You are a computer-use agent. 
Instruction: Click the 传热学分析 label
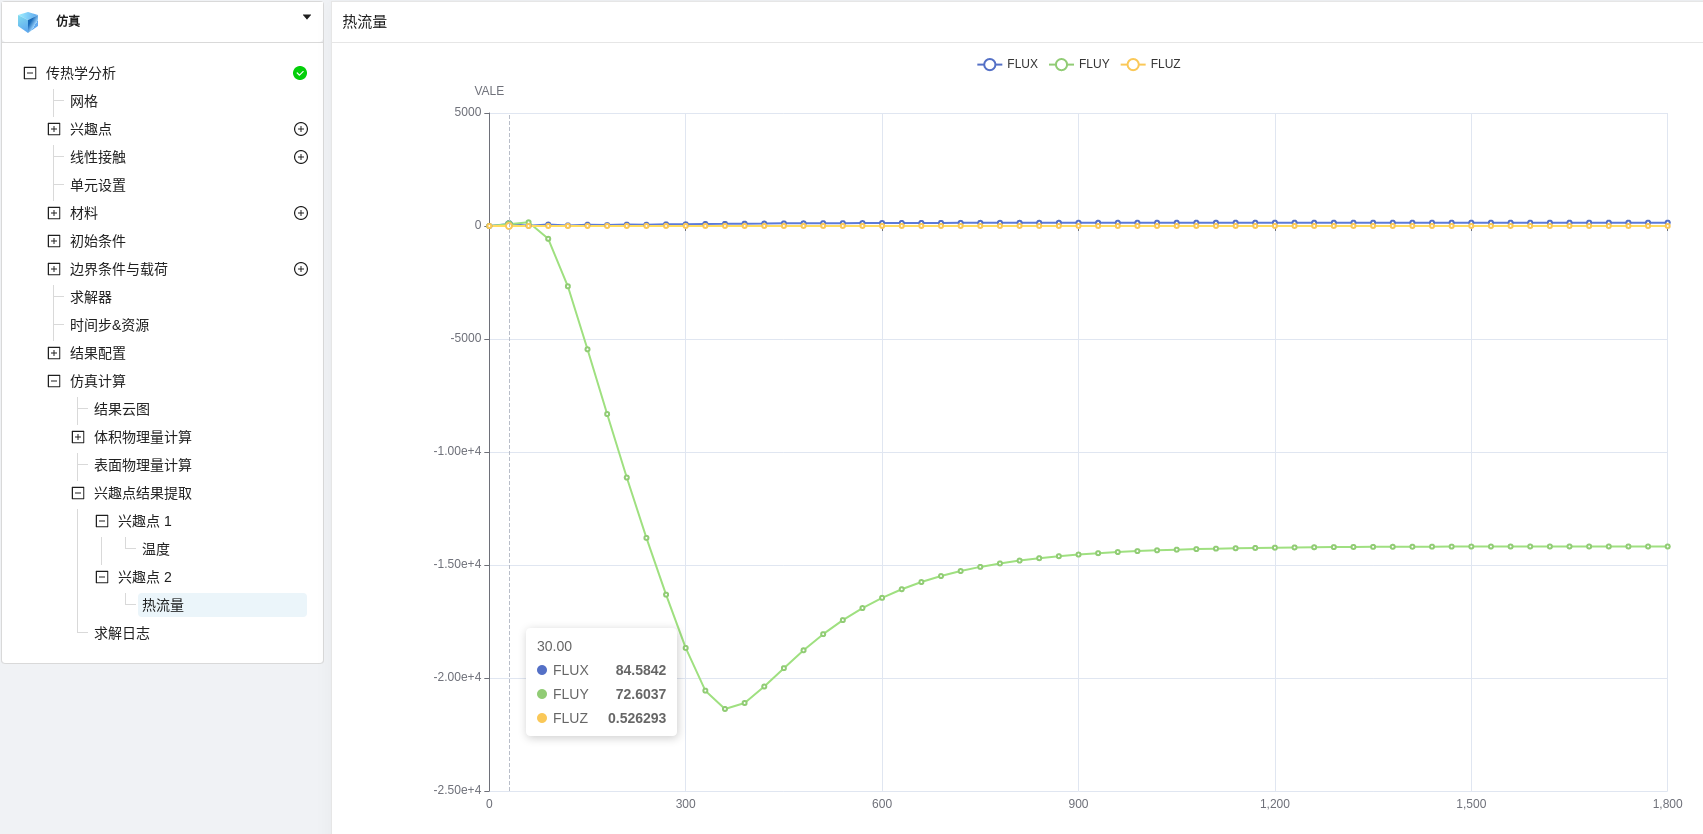(81, 73)
